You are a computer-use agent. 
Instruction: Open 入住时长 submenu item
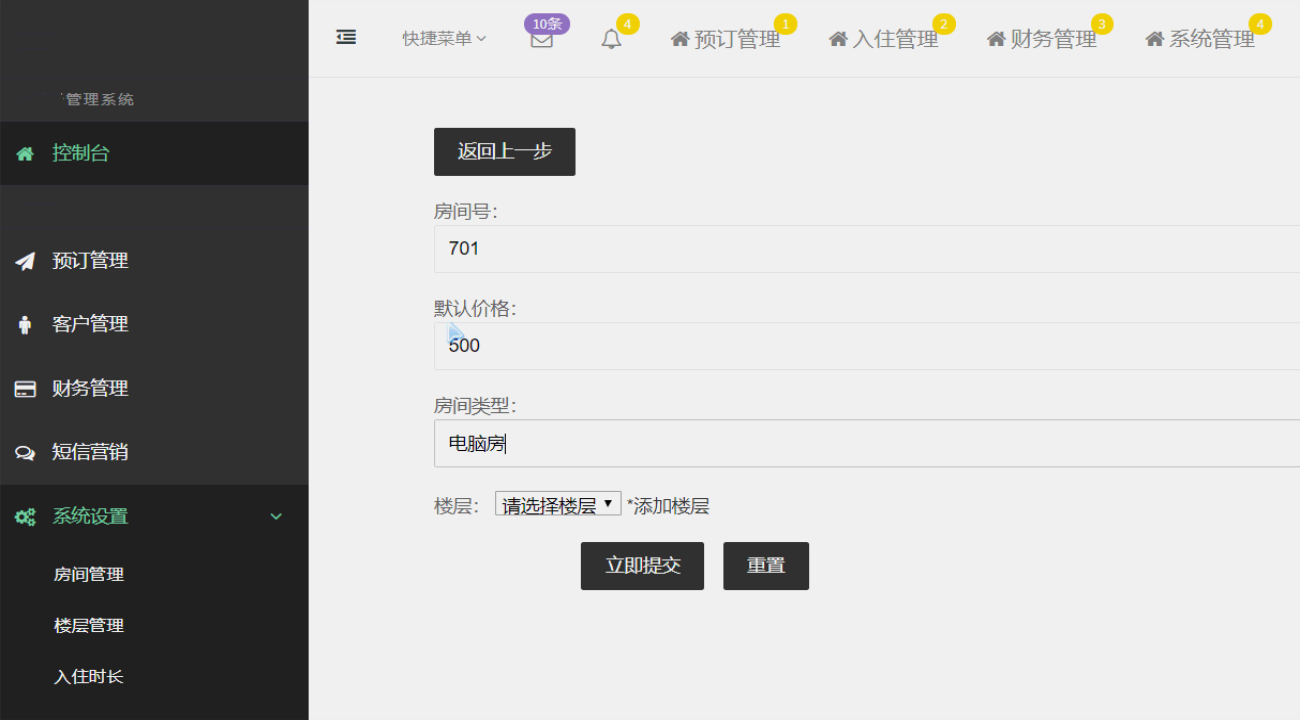pyautogui.click(x=89, y=677)
